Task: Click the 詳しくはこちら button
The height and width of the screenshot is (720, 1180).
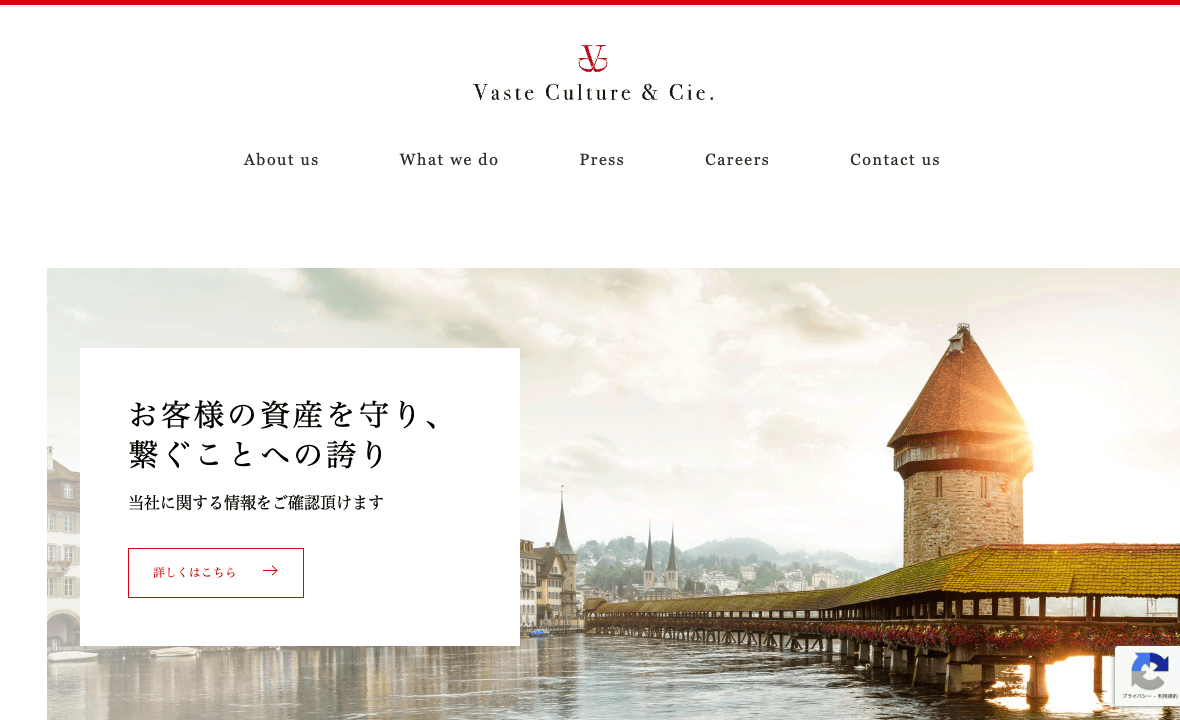Action: click(216, 573)
